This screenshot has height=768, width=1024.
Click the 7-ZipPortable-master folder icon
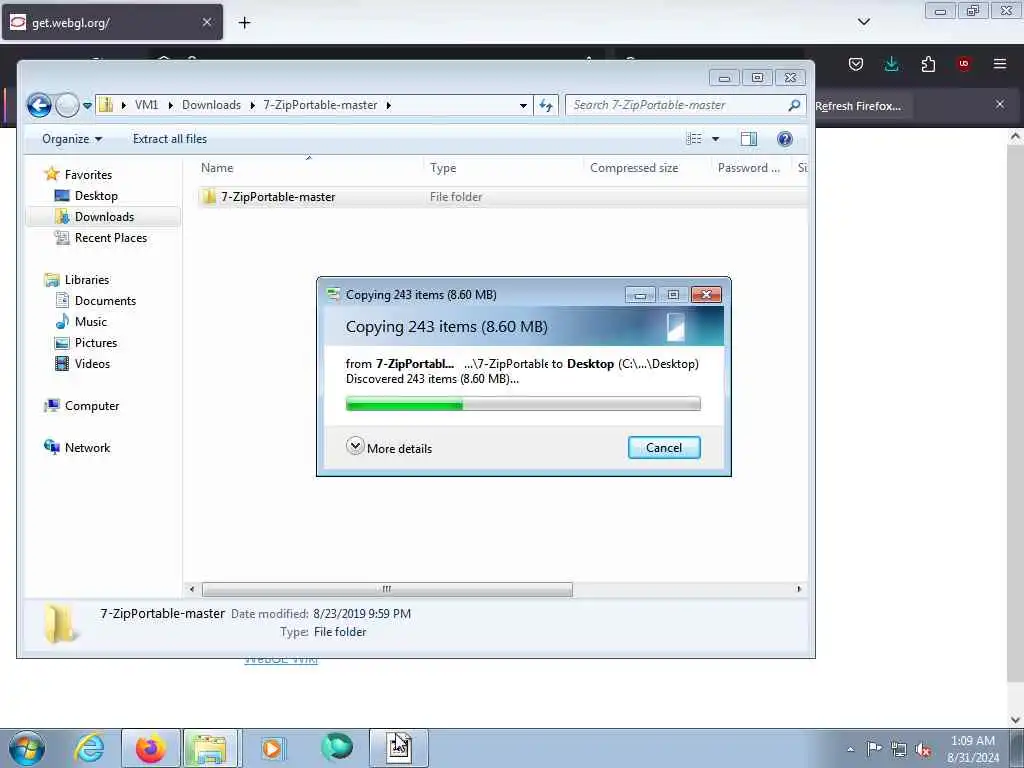pyautogui.click(x=208, y=197)
